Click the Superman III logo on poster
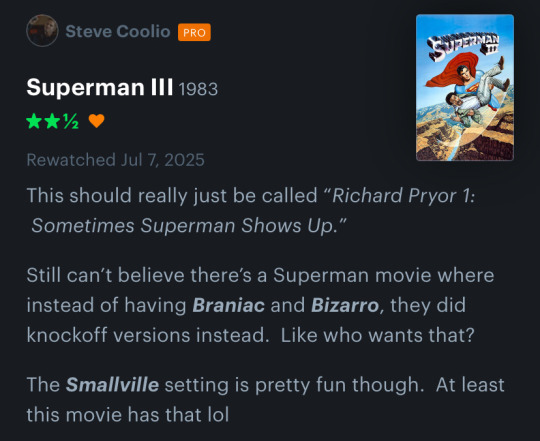 point(464,46)
